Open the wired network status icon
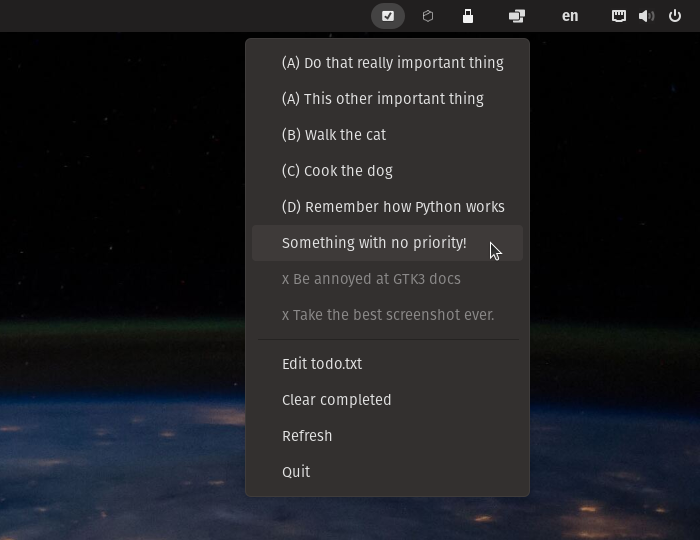The height and width of the screenshot is (540, 700). (x=619, y=16)
